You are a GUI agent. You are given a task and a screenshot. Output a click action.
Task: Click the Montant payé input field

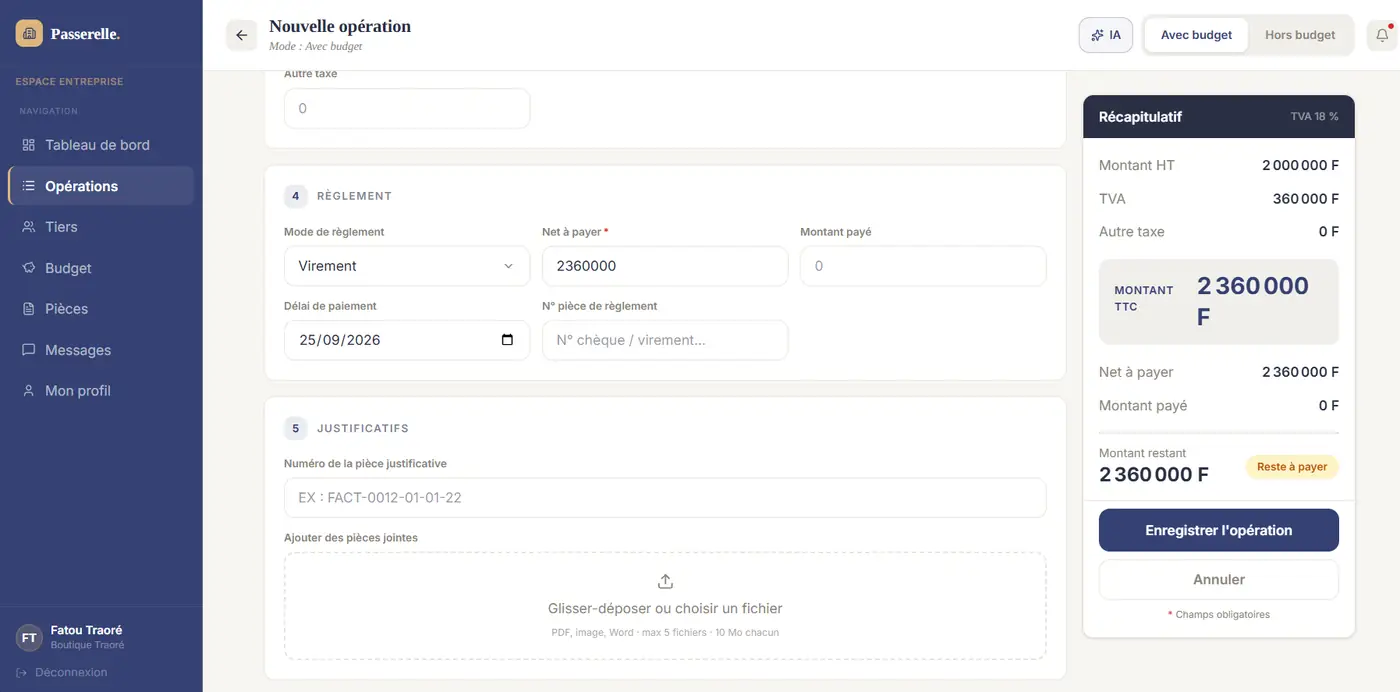click(x=923, y=266)
